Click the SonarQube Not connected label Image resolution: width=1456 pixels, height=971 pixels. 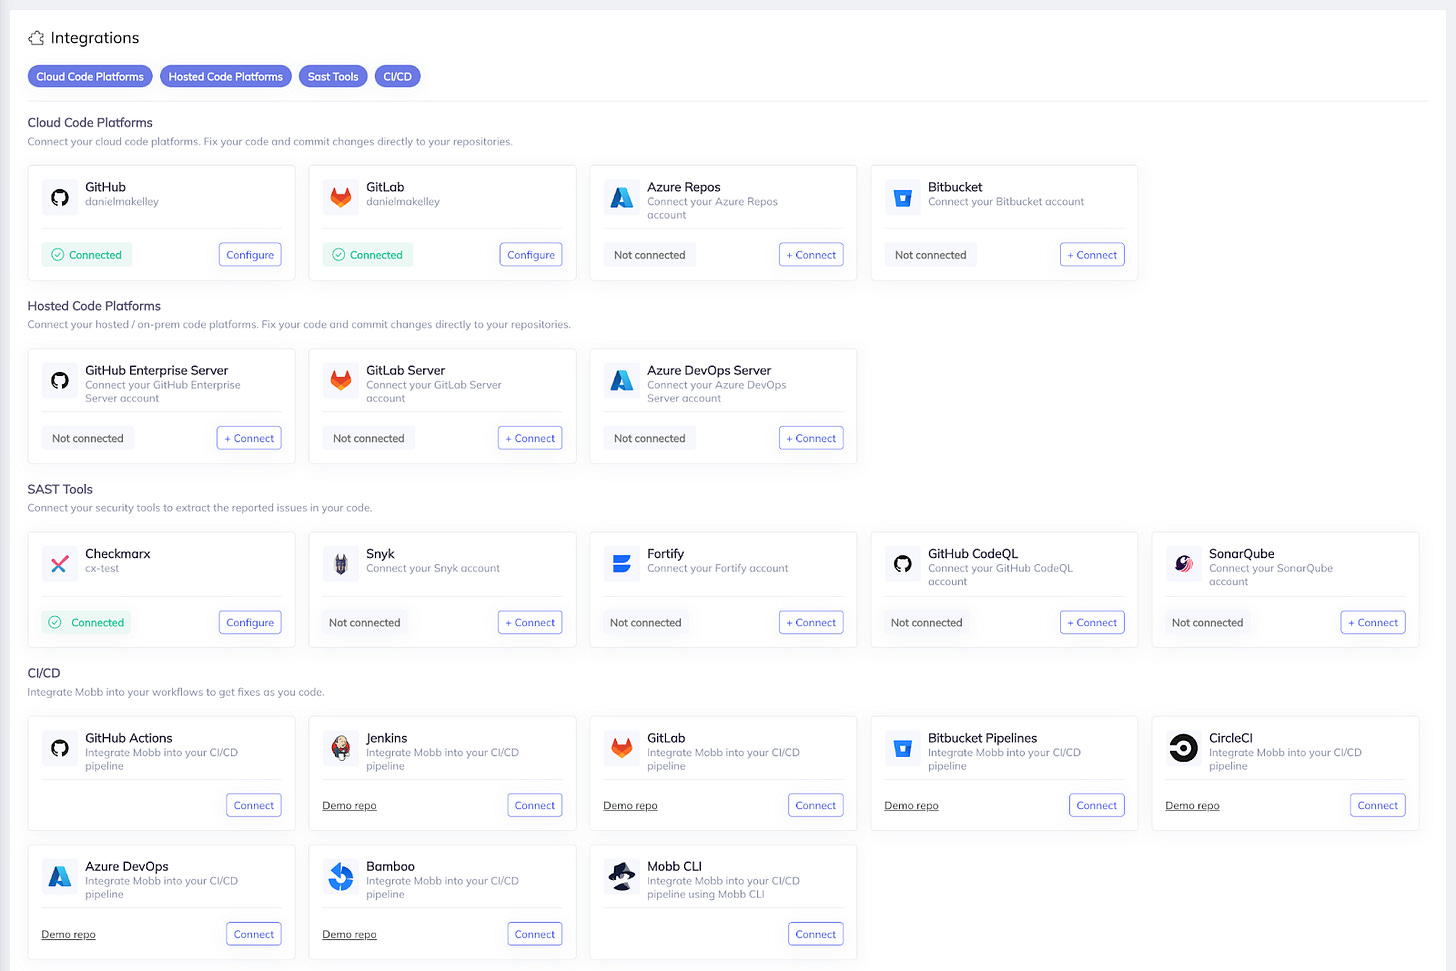(1207, 622)
